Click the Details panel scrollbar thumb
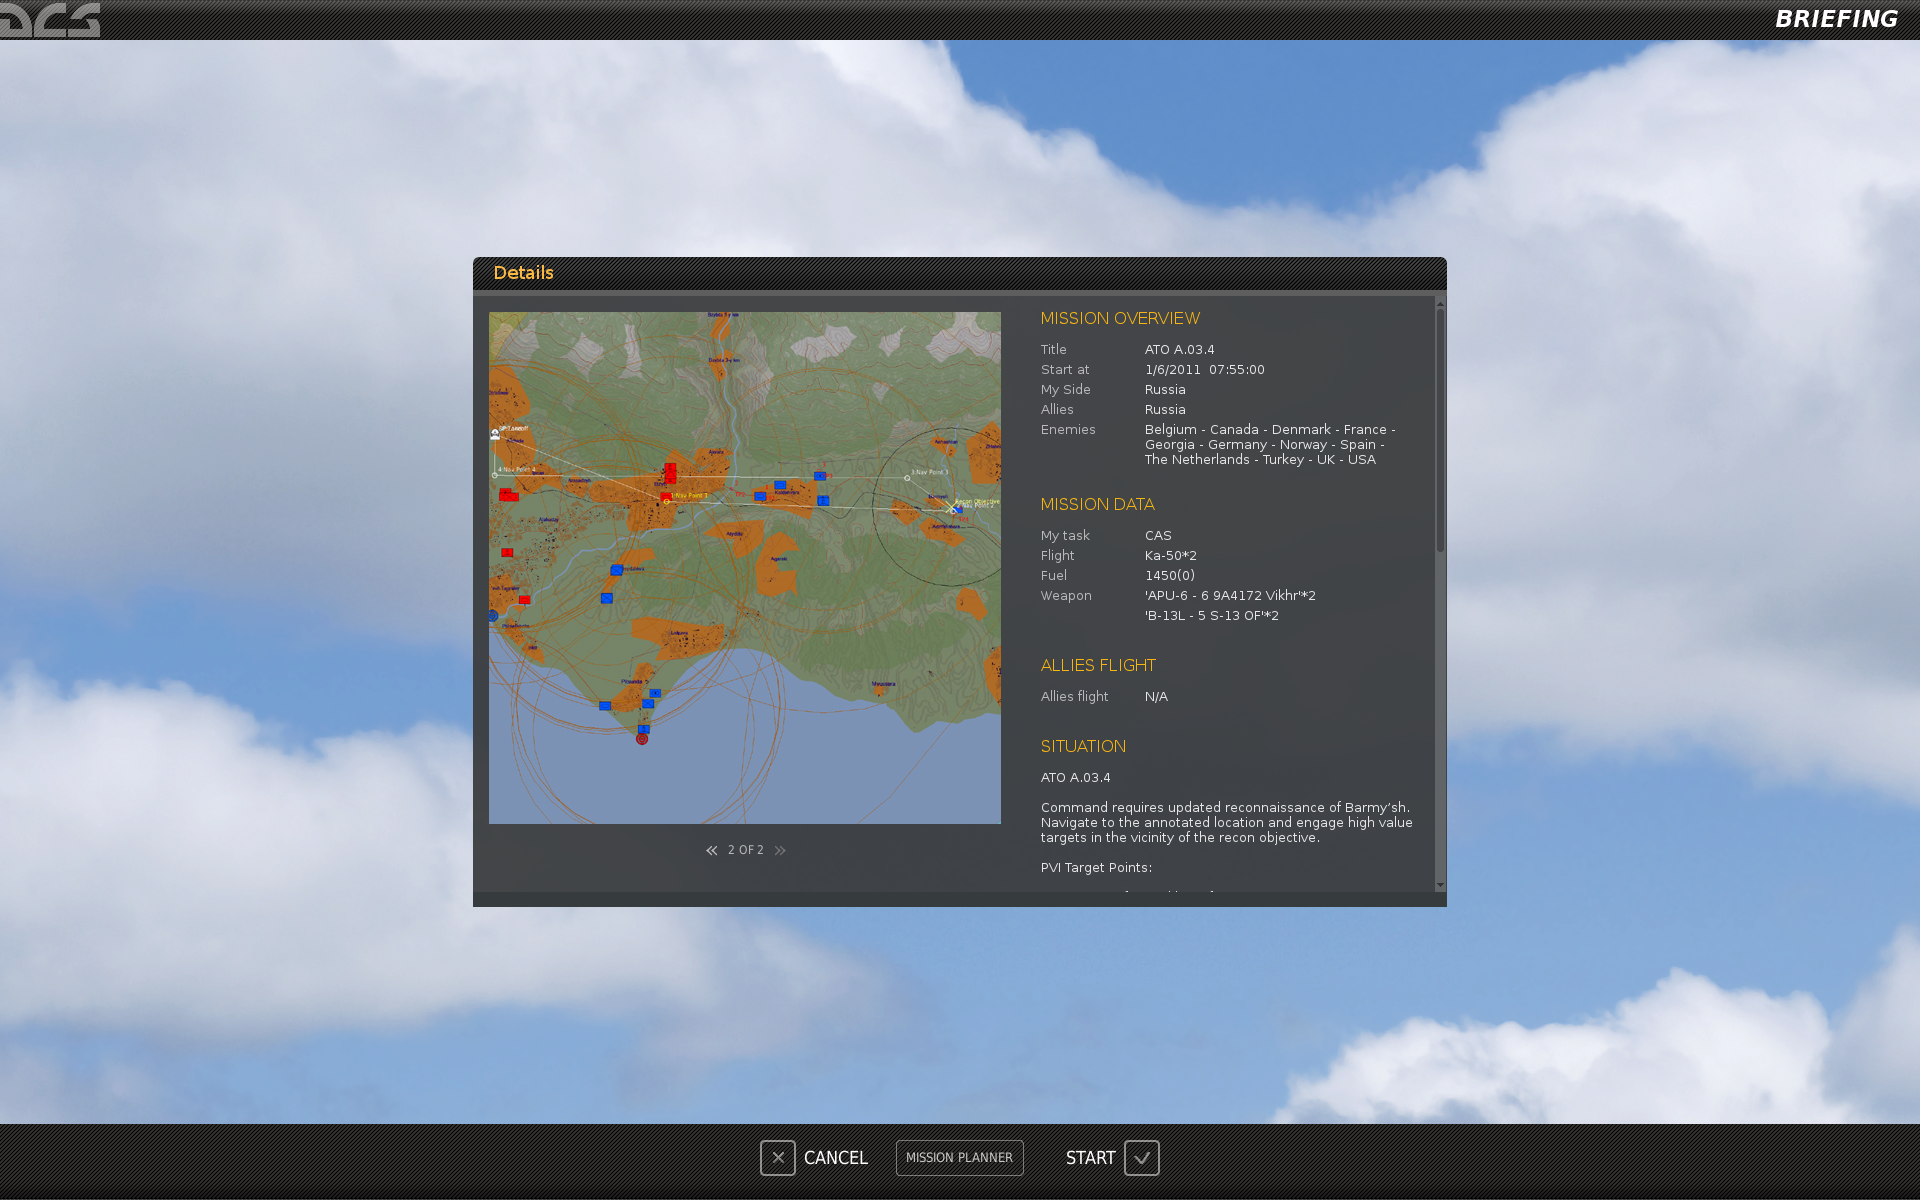This screenshot has height=1200, width=1920. (x=1440, y=429)
